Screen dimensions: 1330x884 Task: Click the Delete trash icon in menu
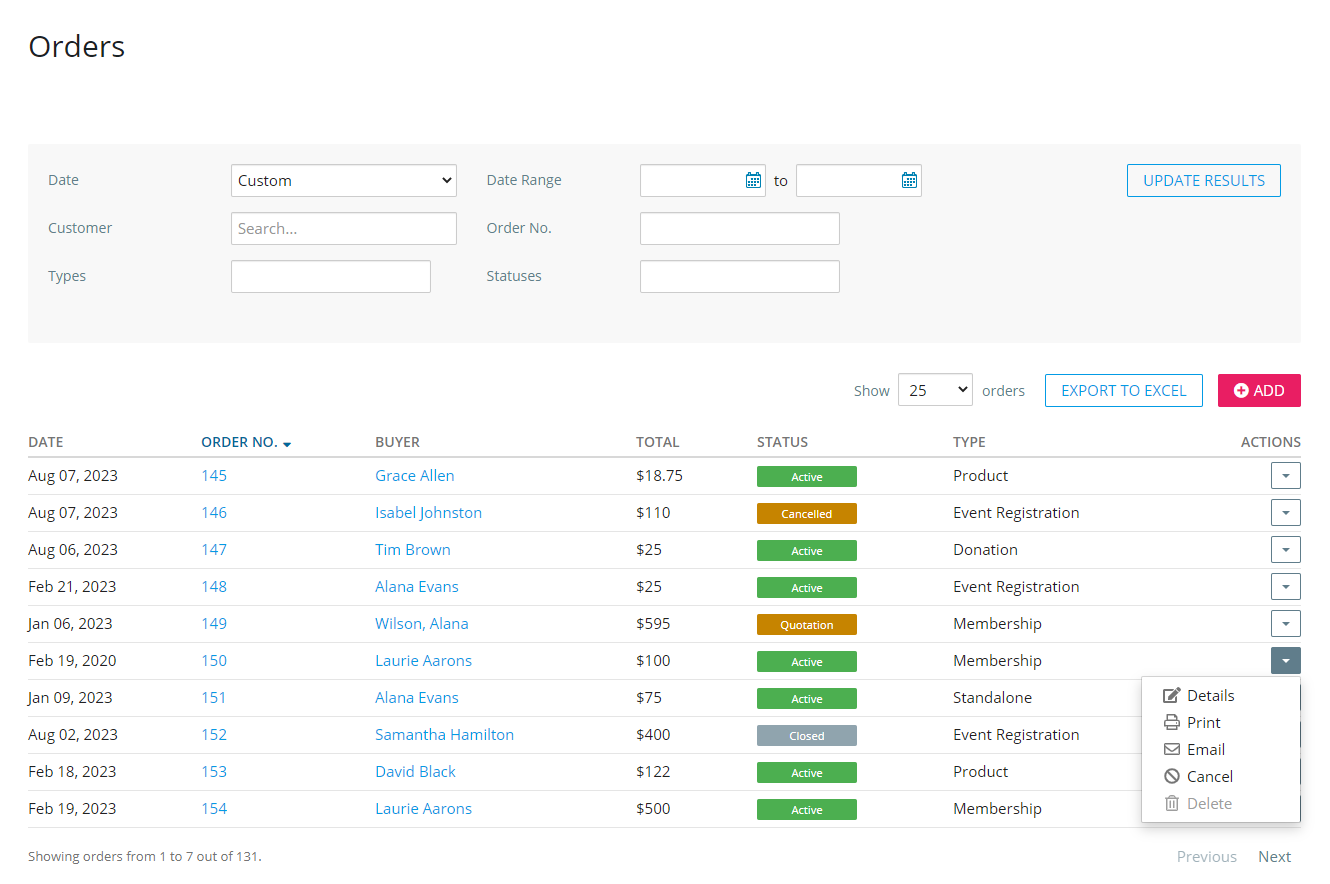click(1171, 804)
